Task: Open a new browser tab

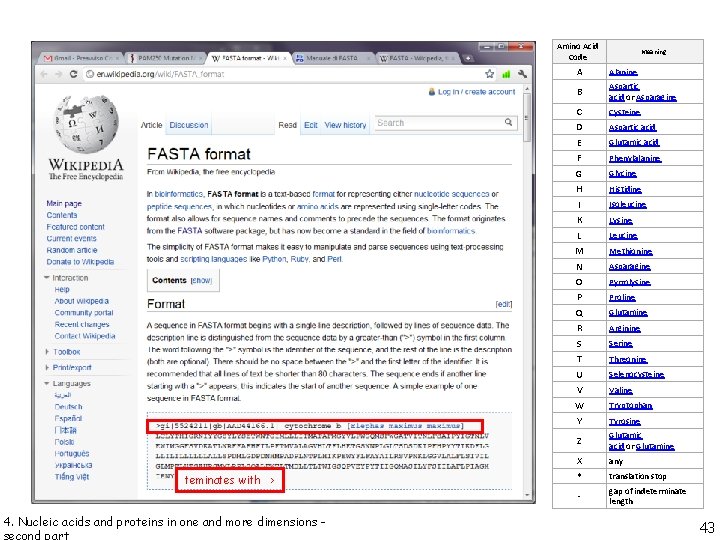Action: click(x=468, y=58)
